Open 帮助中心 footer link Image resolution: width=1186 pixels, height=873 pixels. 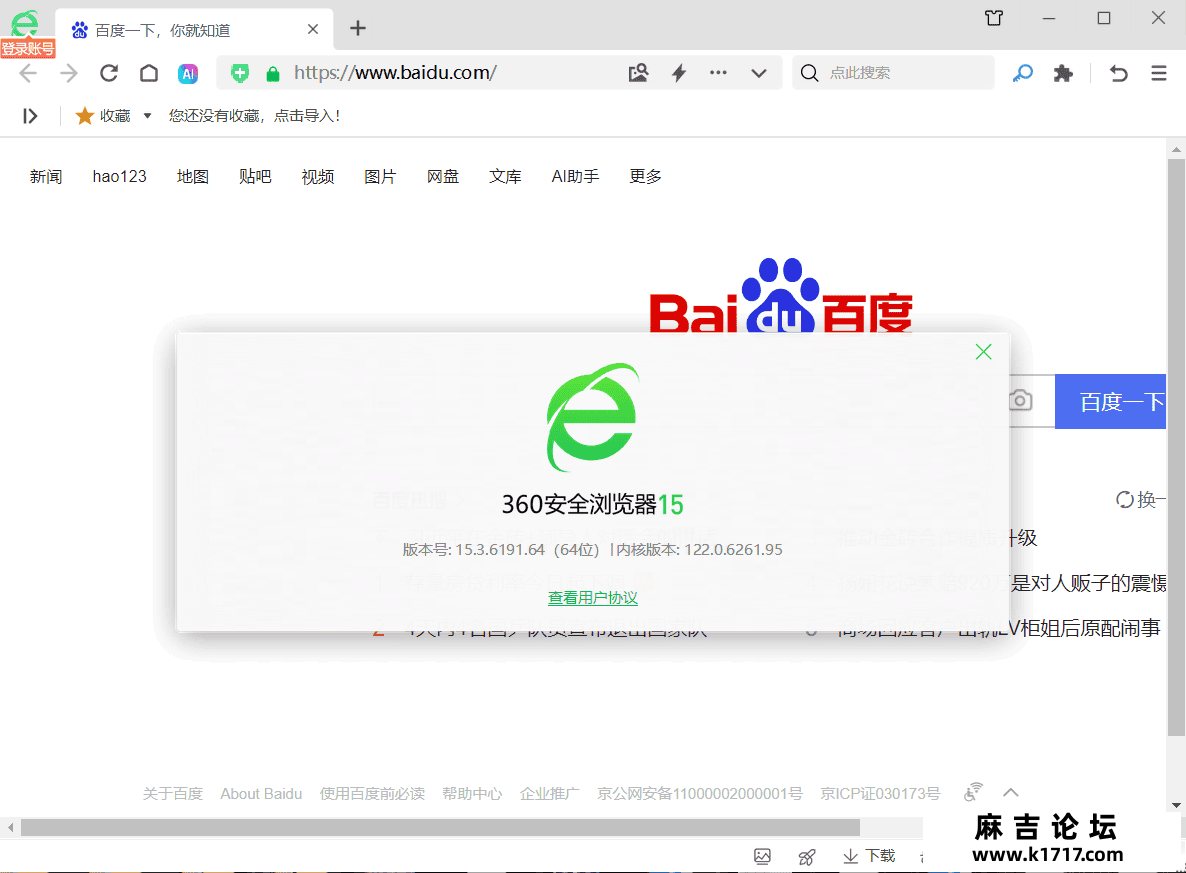point(472,794)
